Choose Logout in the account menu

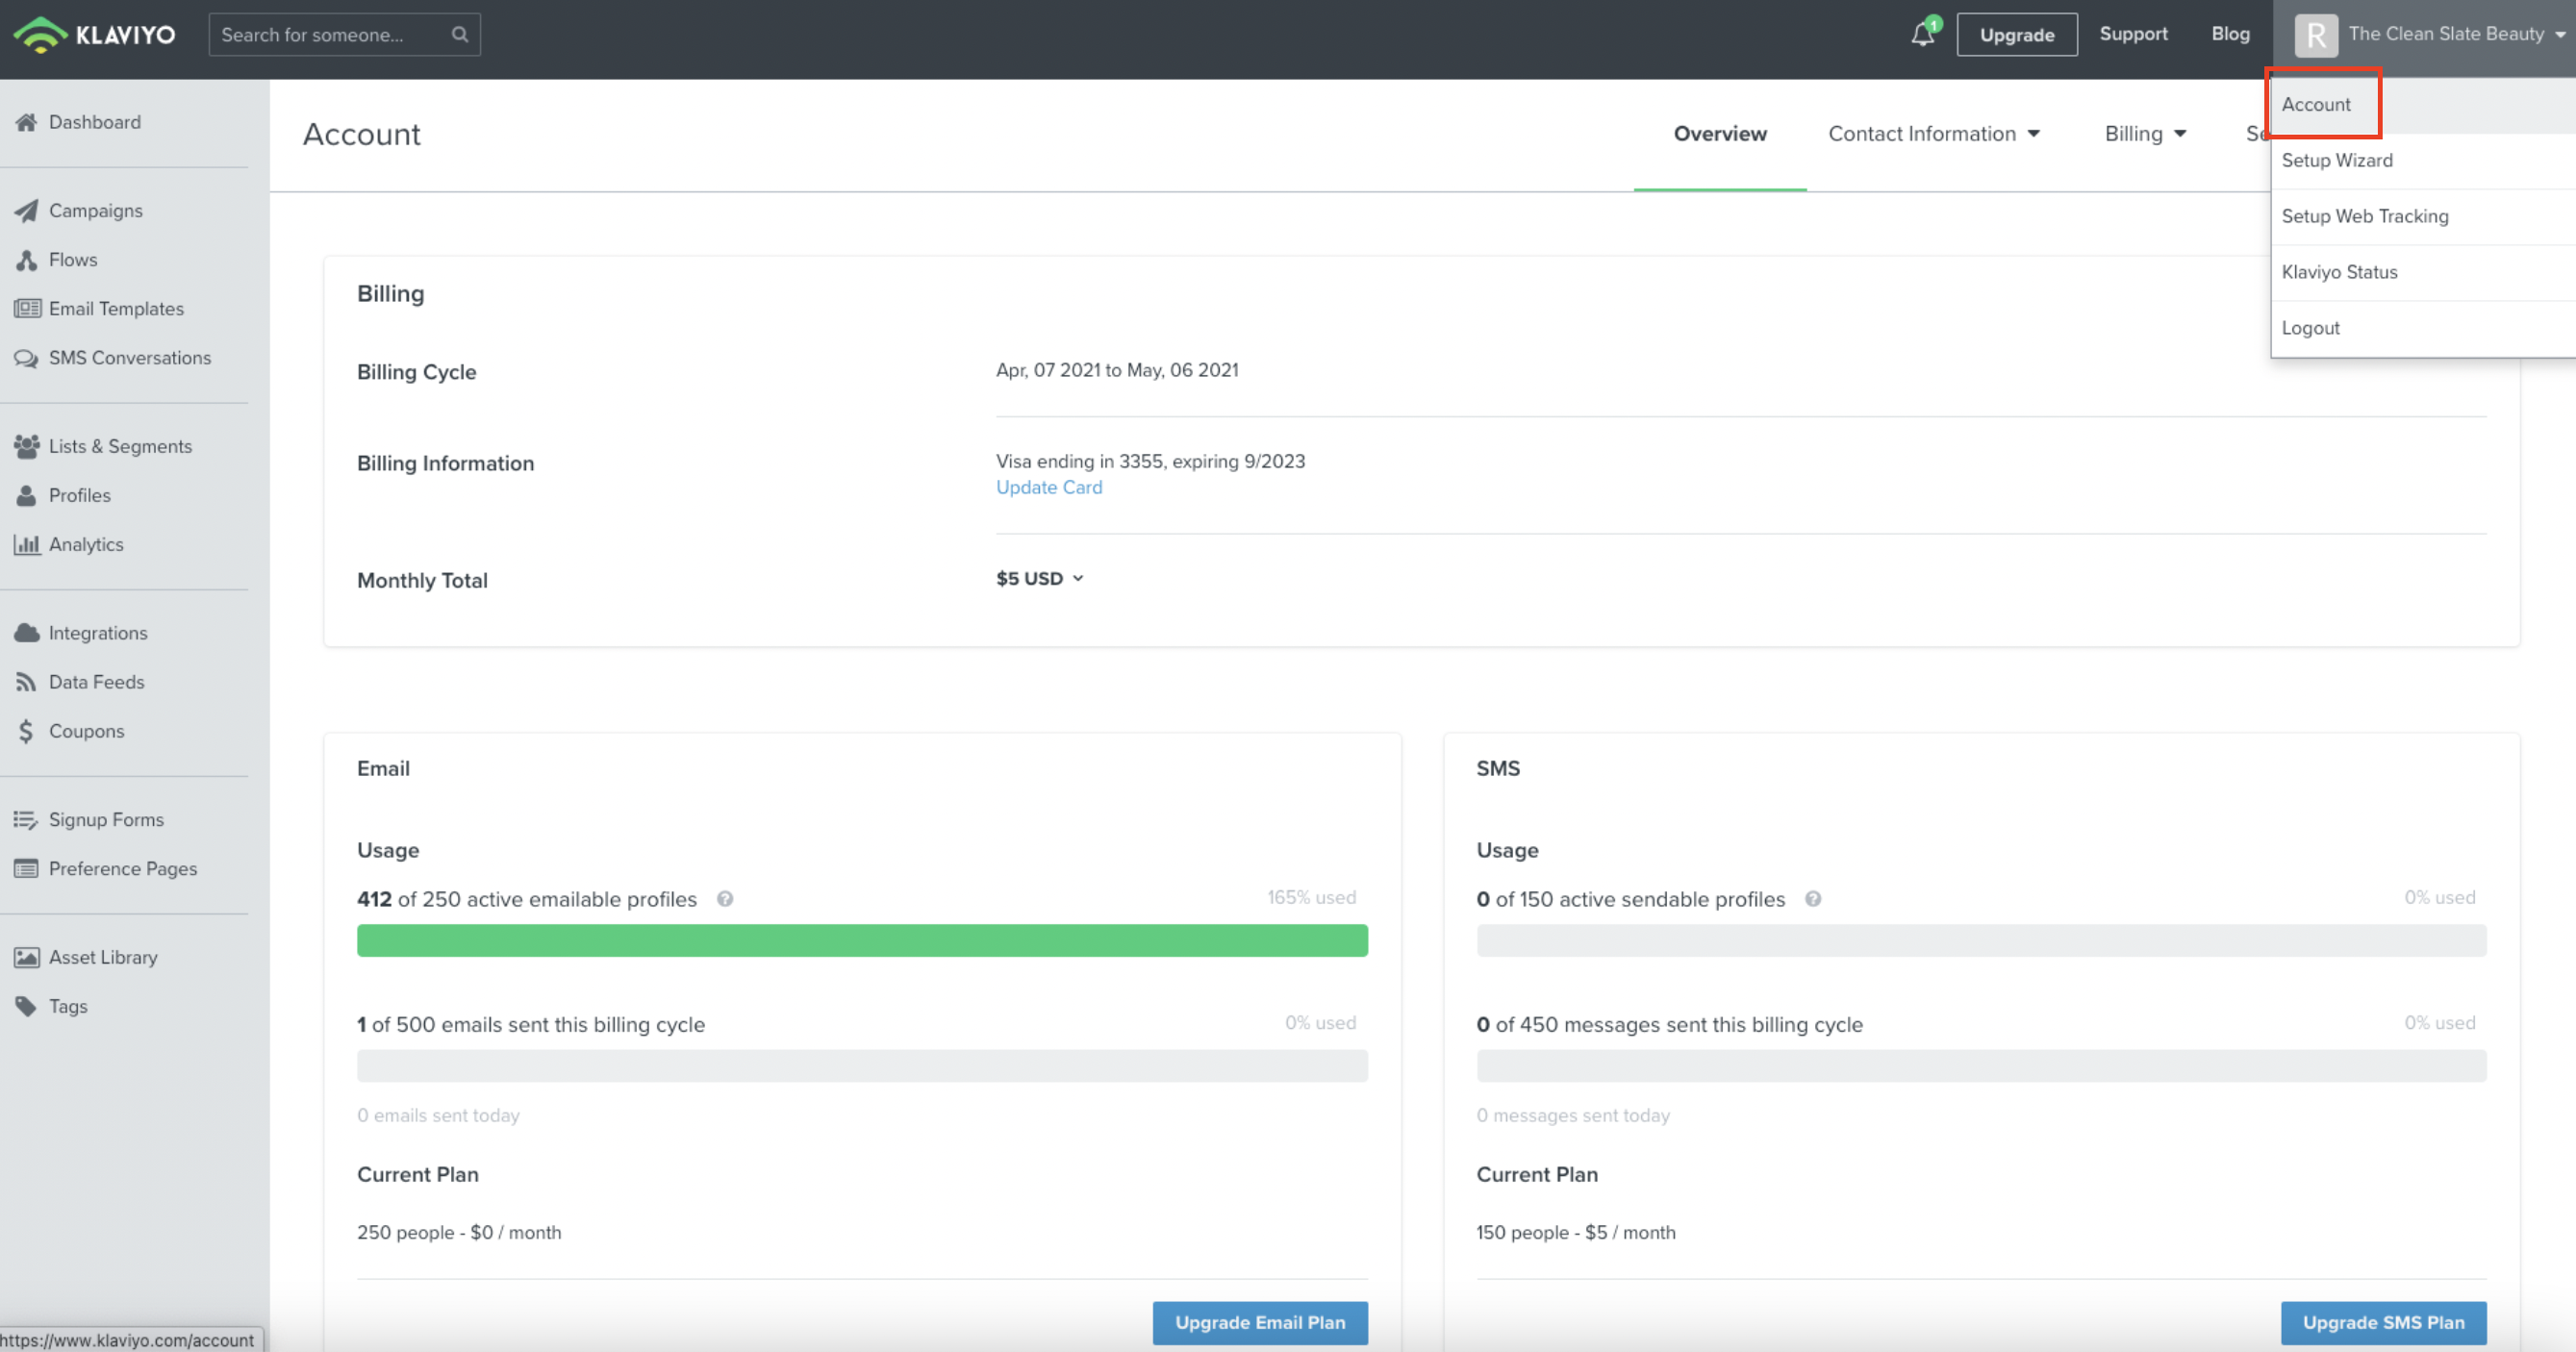(x=2310, y=328)
